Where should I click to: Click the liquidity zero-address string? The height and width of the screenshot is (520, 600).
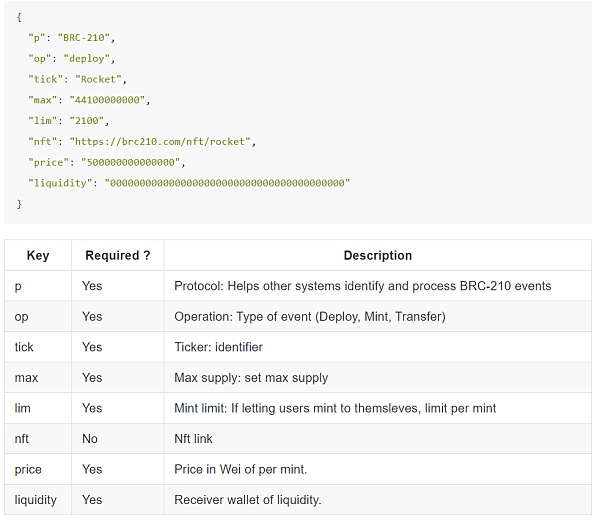(227, 183)
